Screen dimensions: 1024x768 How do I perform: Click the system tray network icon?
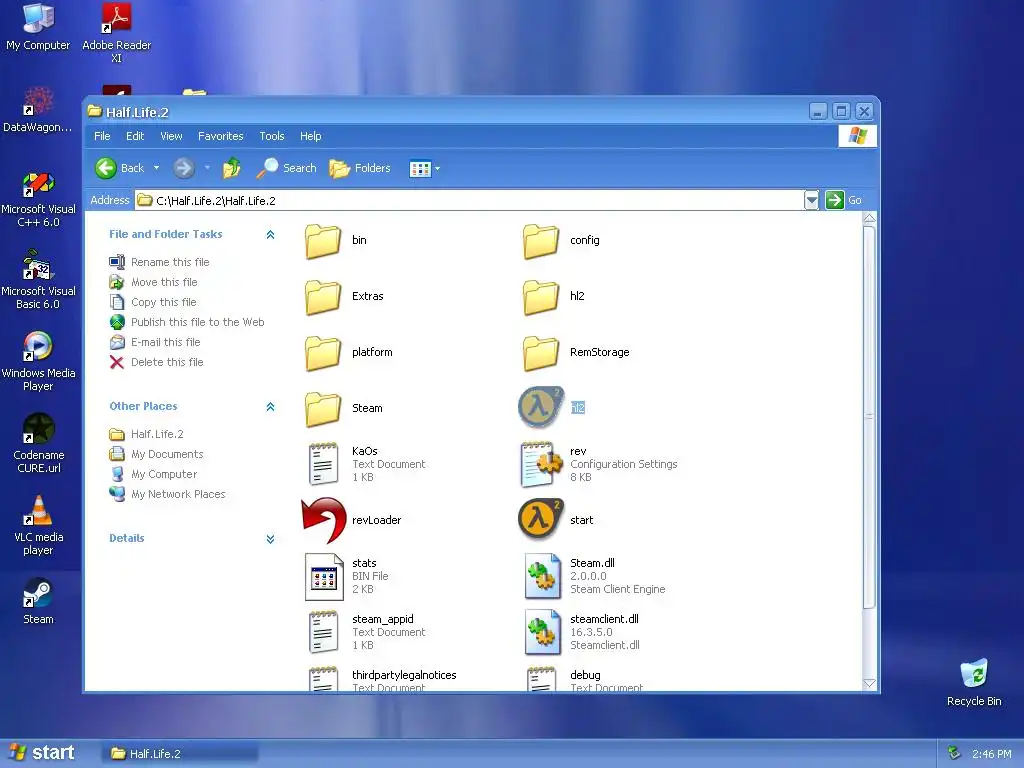coord(953,753)
